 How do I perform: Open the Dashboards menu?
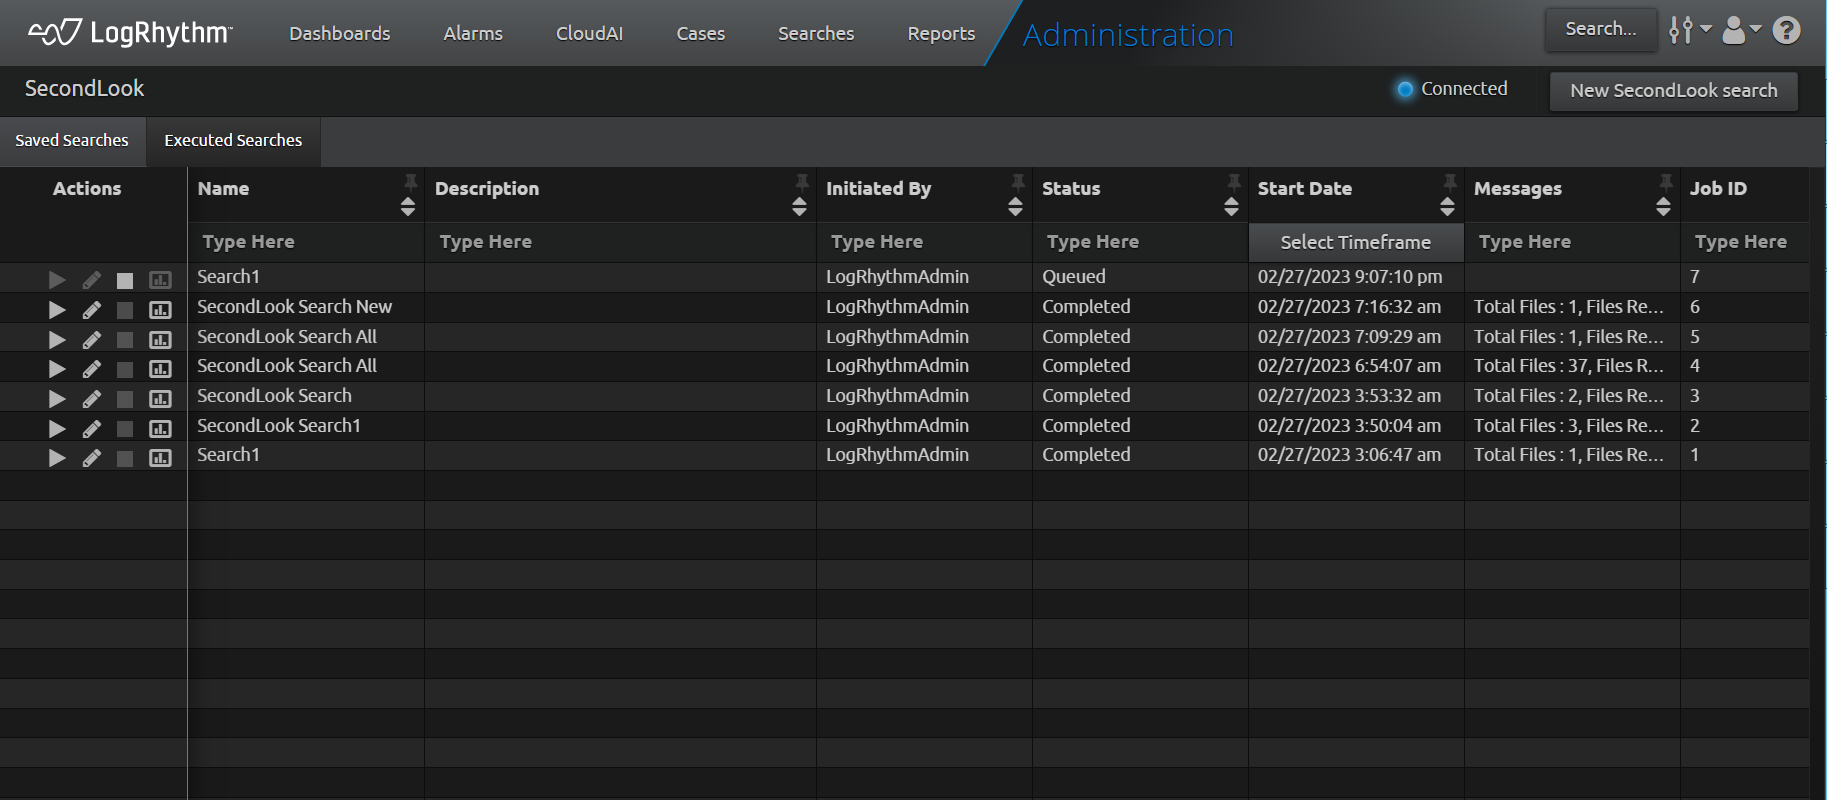(x=340, y=34)
